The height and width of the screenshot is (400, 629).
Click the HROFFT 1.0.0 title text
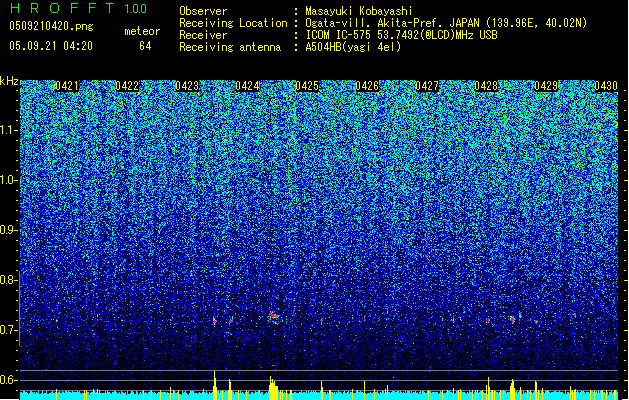click(x=79, y=8)
